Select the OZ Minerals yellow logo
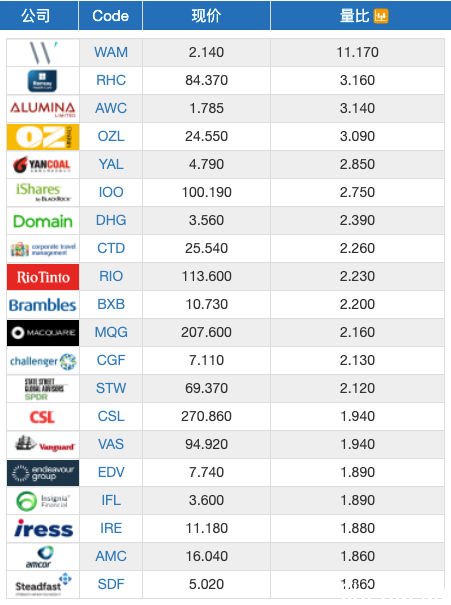 (x=43, y=137)
